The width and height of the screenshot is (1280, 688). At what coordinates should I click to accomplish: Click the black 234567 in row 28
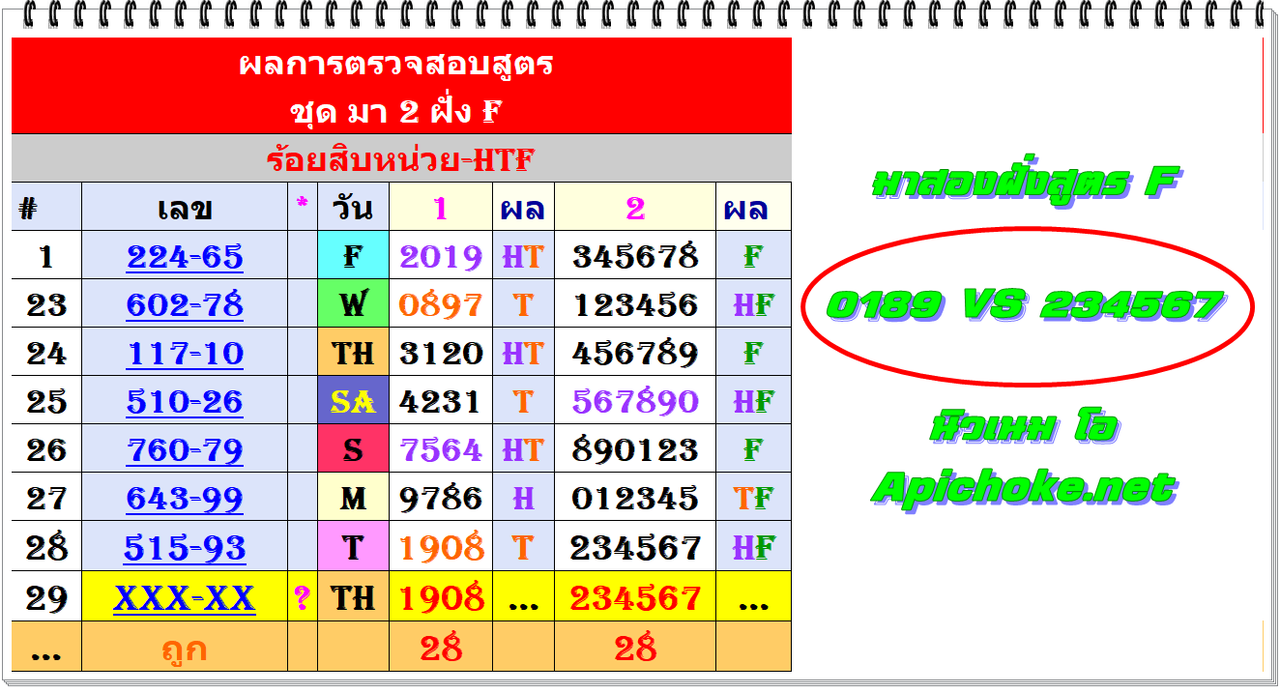tap(635, 548)
